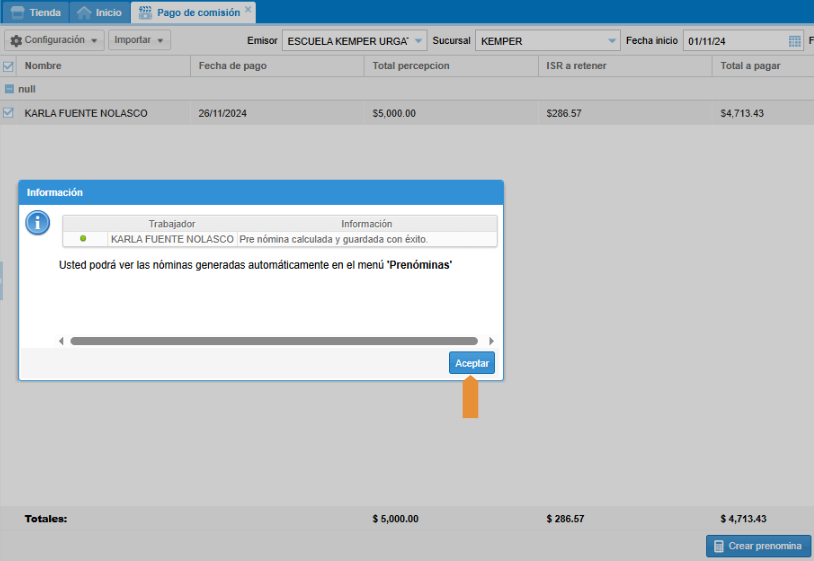Screen dimensions: 814x561
Task: Expand the Emisor dropdown
Action: tap(418, 41)
